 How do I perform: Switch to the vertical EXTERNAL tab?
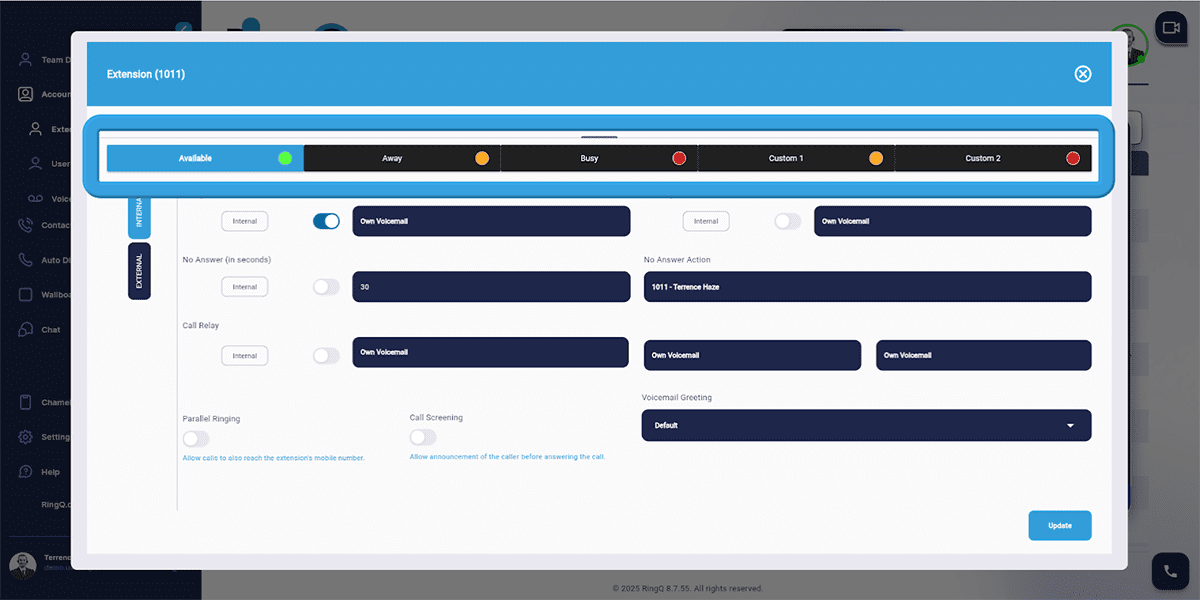(x=139, y=271)
